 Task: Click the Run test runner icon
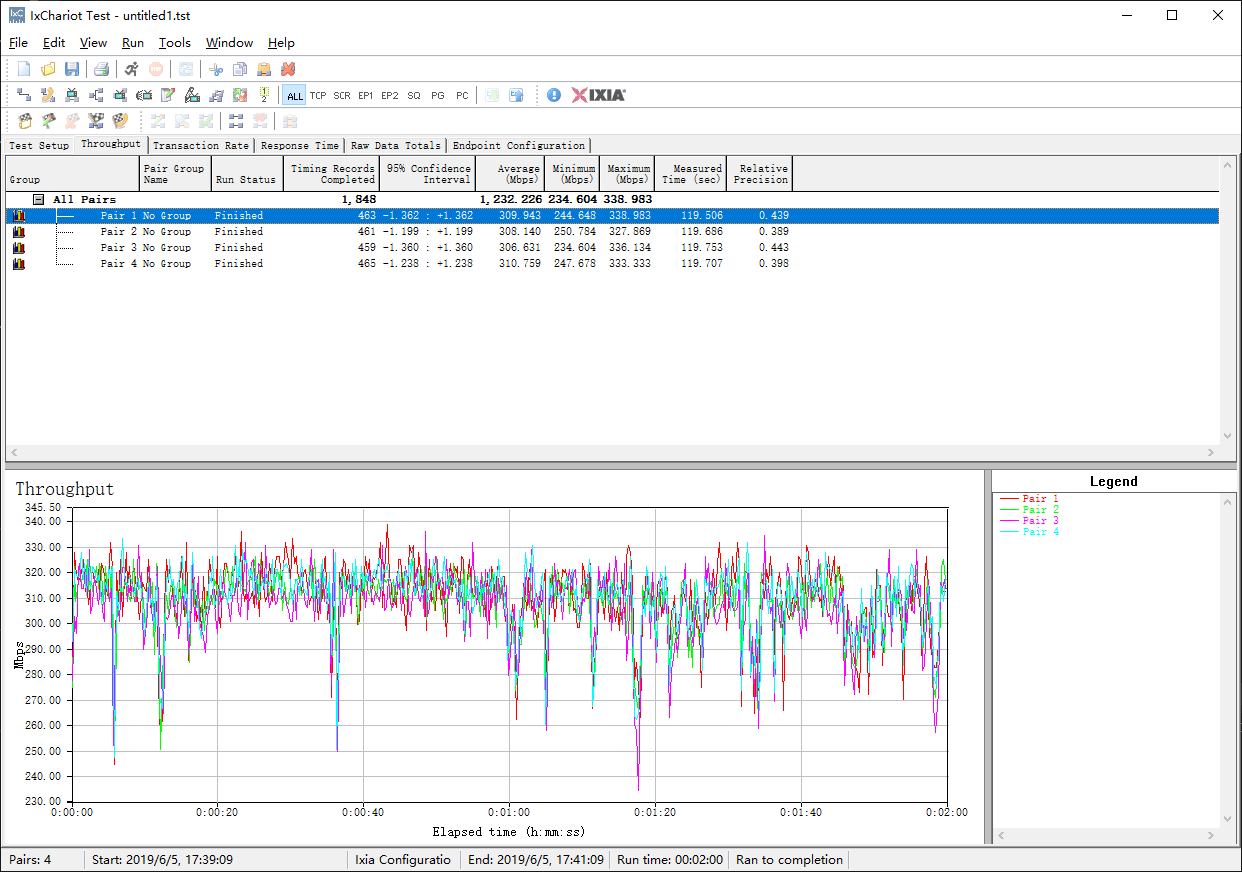tap(131, 69)
